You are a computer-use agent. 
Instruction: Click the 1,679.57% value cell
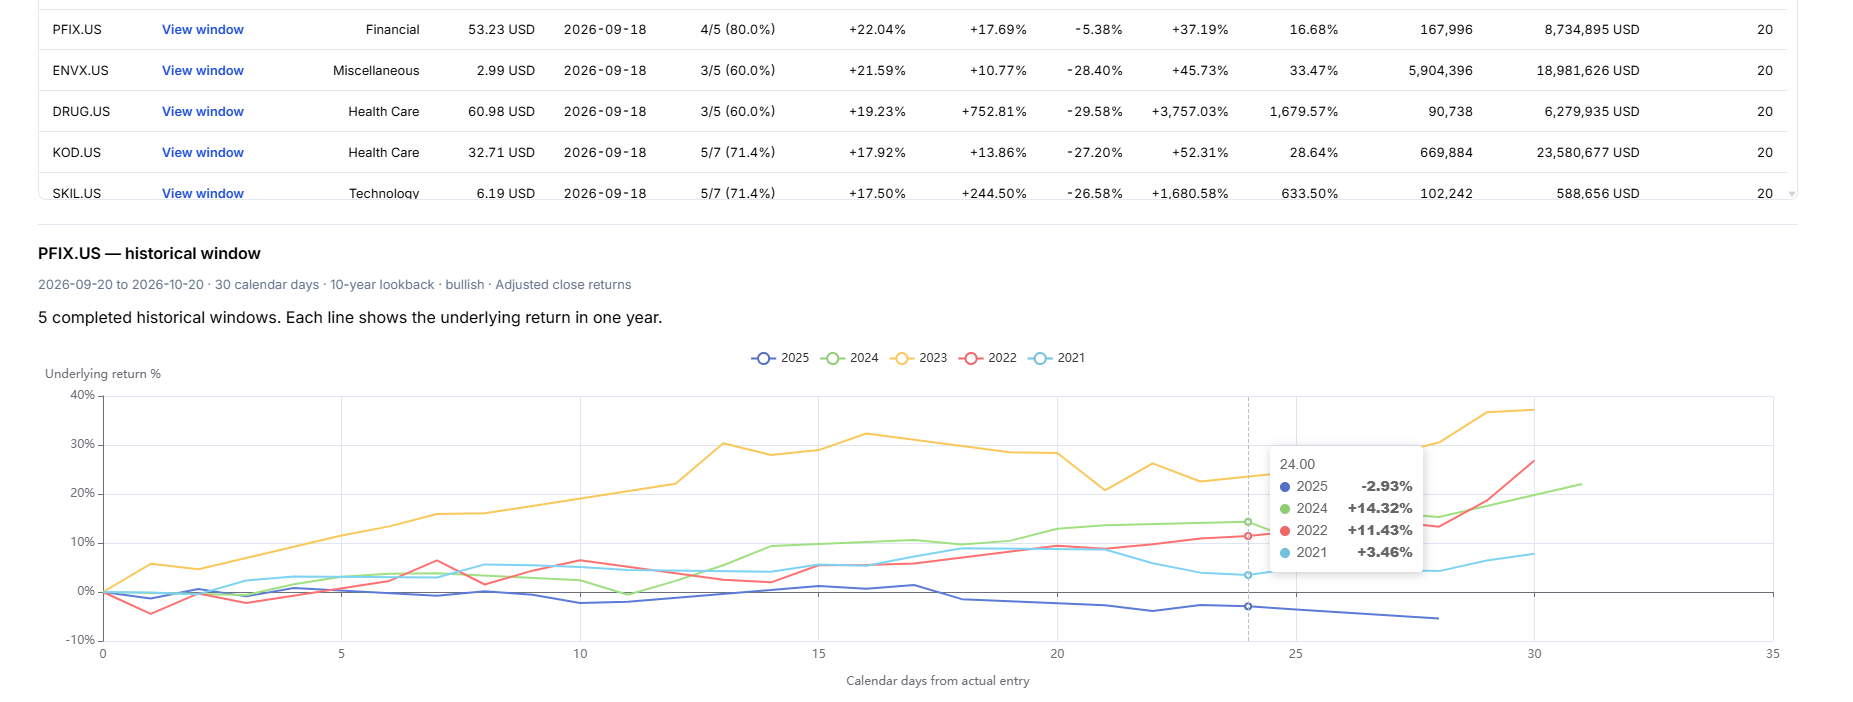click(x=1304, y=112)
